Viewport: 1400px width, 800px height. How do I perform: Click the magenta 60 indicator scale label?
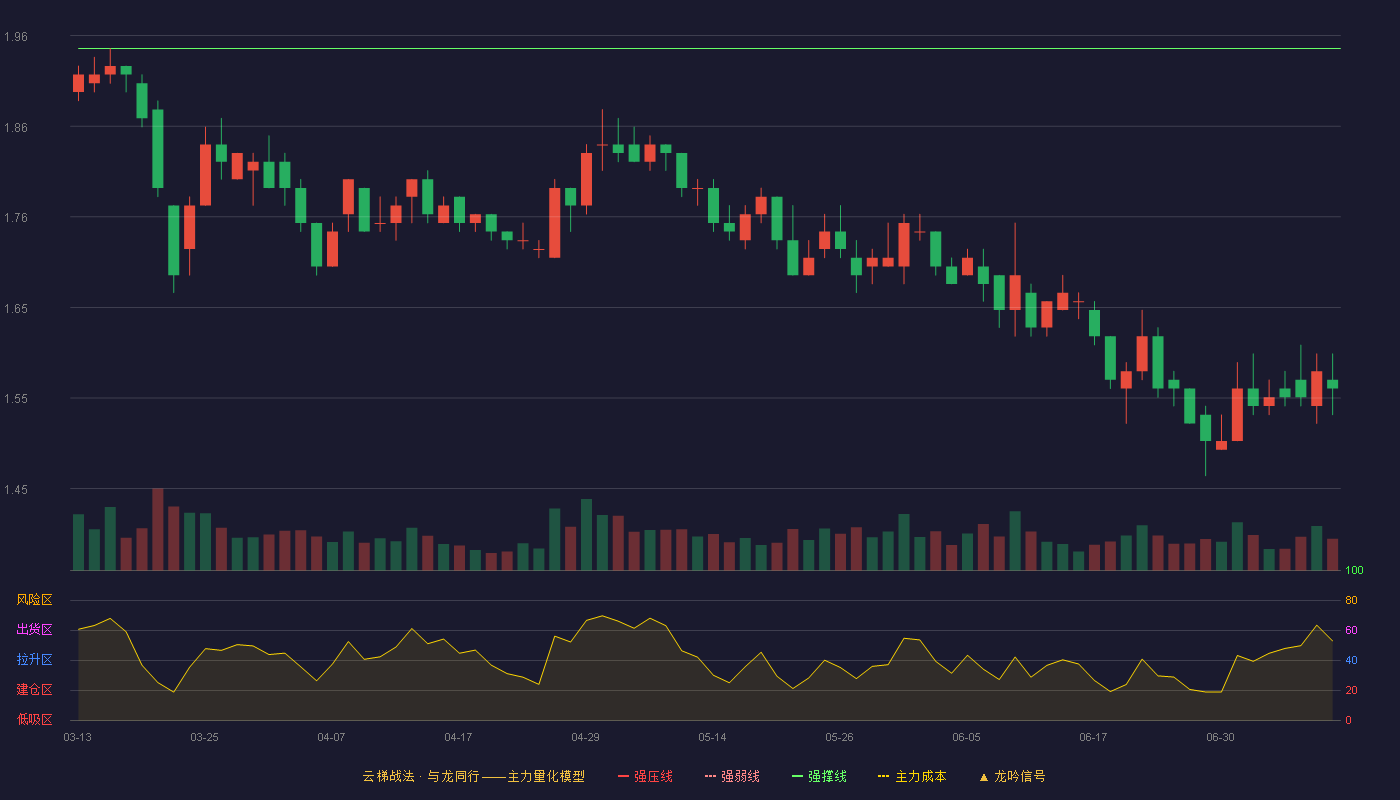[x=1351, y=630]
